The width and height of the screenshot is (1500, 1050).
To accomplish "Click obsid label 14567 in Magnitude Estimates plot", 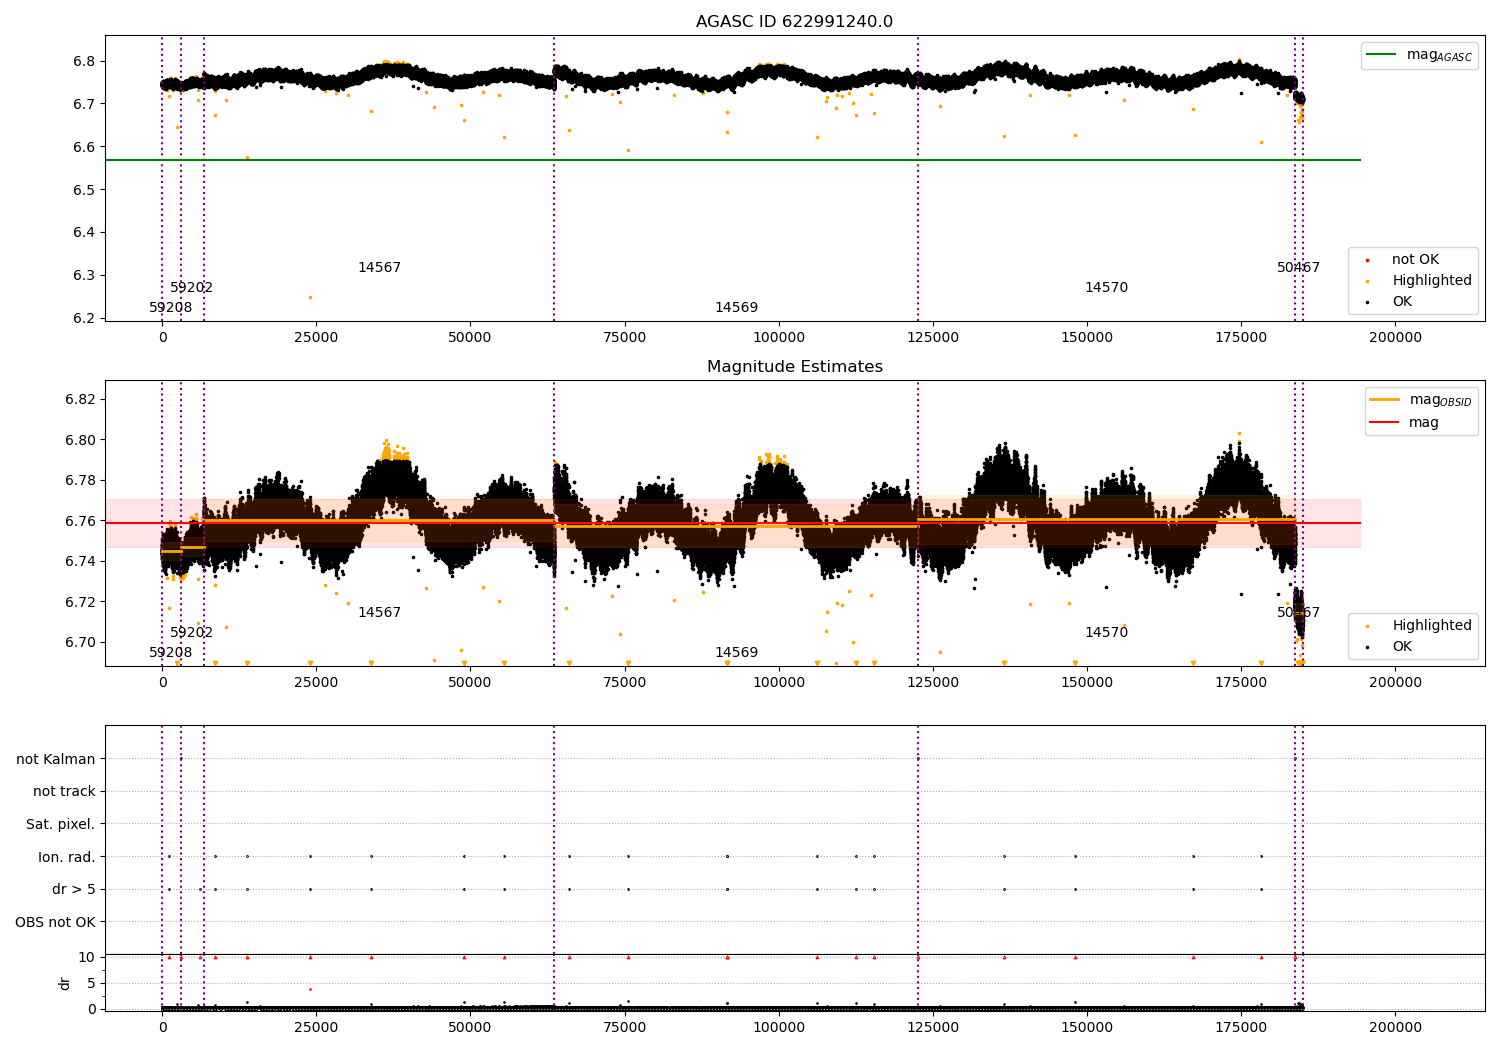I will pyautogui.click(x=379, y=613).
